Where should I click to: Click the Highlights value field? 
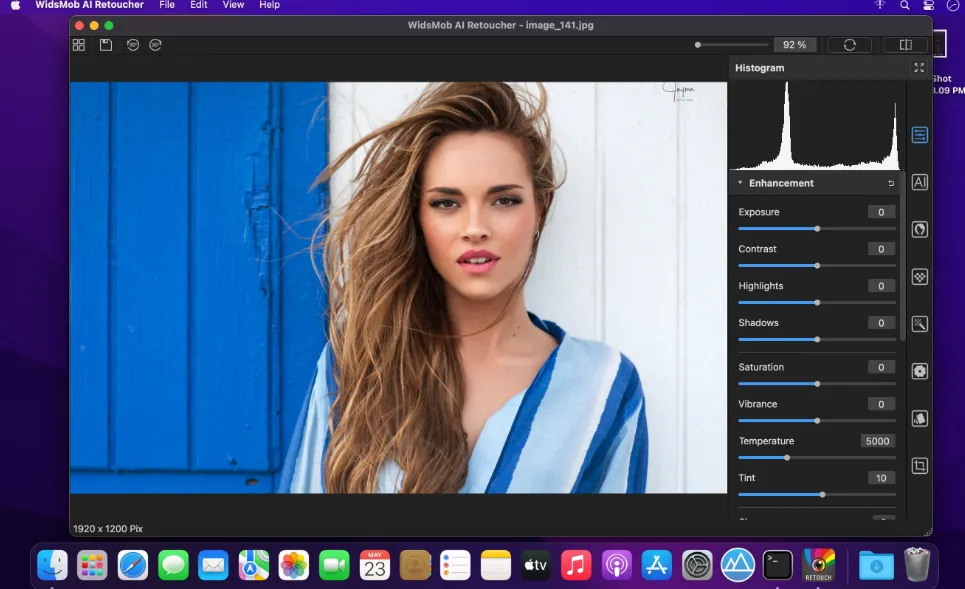pyautogui.click(x=881, y=286)
